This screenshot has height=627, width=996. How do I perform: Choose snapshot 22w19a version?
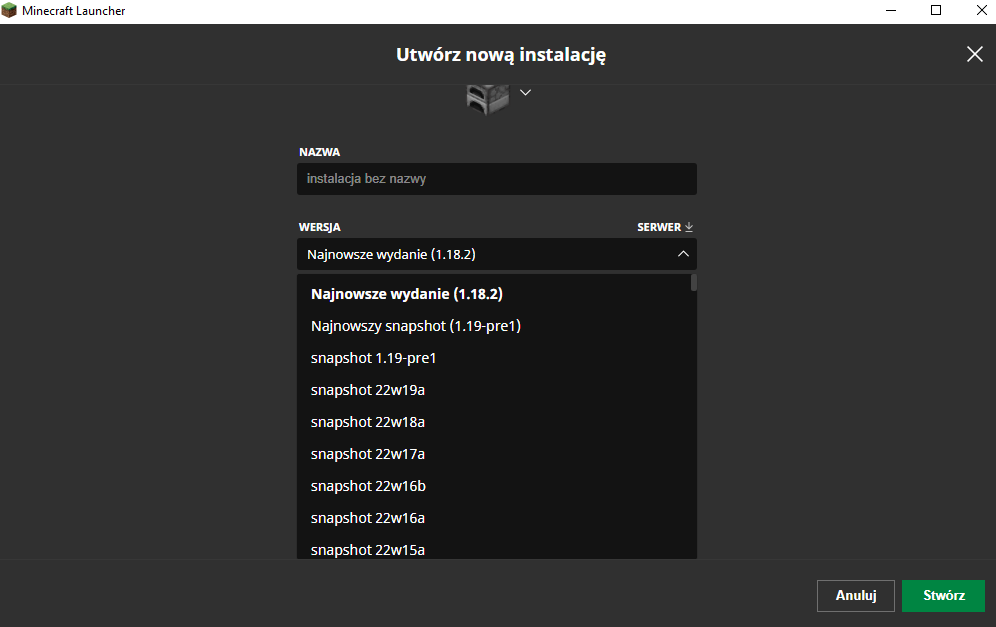click(x=495, y=390)
